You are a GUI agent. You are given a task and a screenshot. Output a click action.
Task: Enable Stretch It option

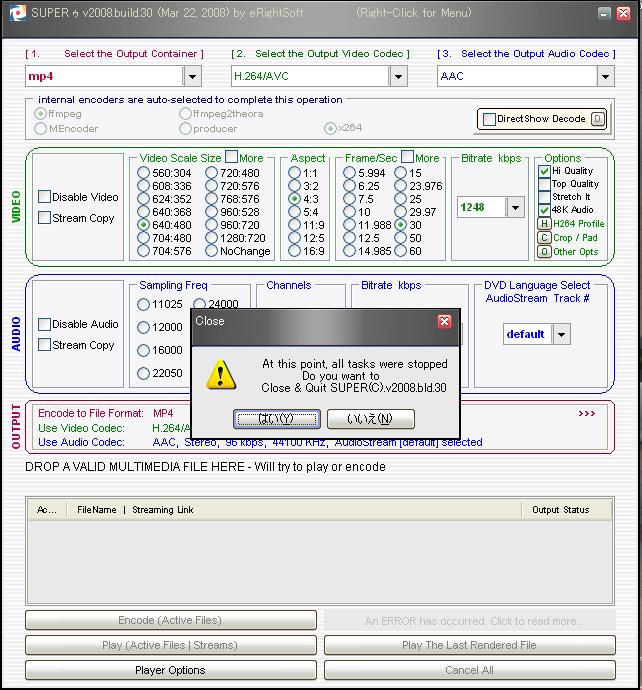click(544, 197)
